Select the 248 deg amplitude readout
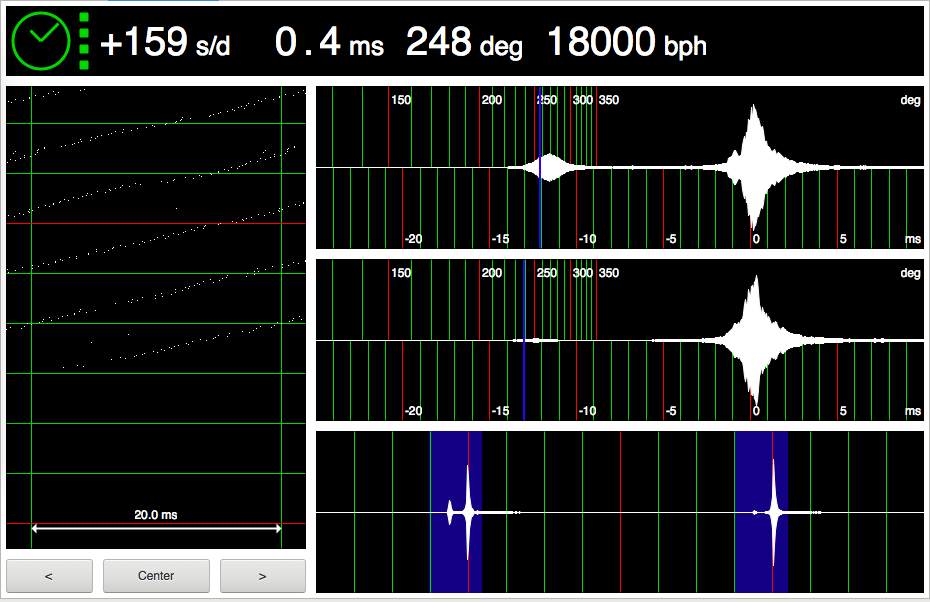 click(463, 42)
